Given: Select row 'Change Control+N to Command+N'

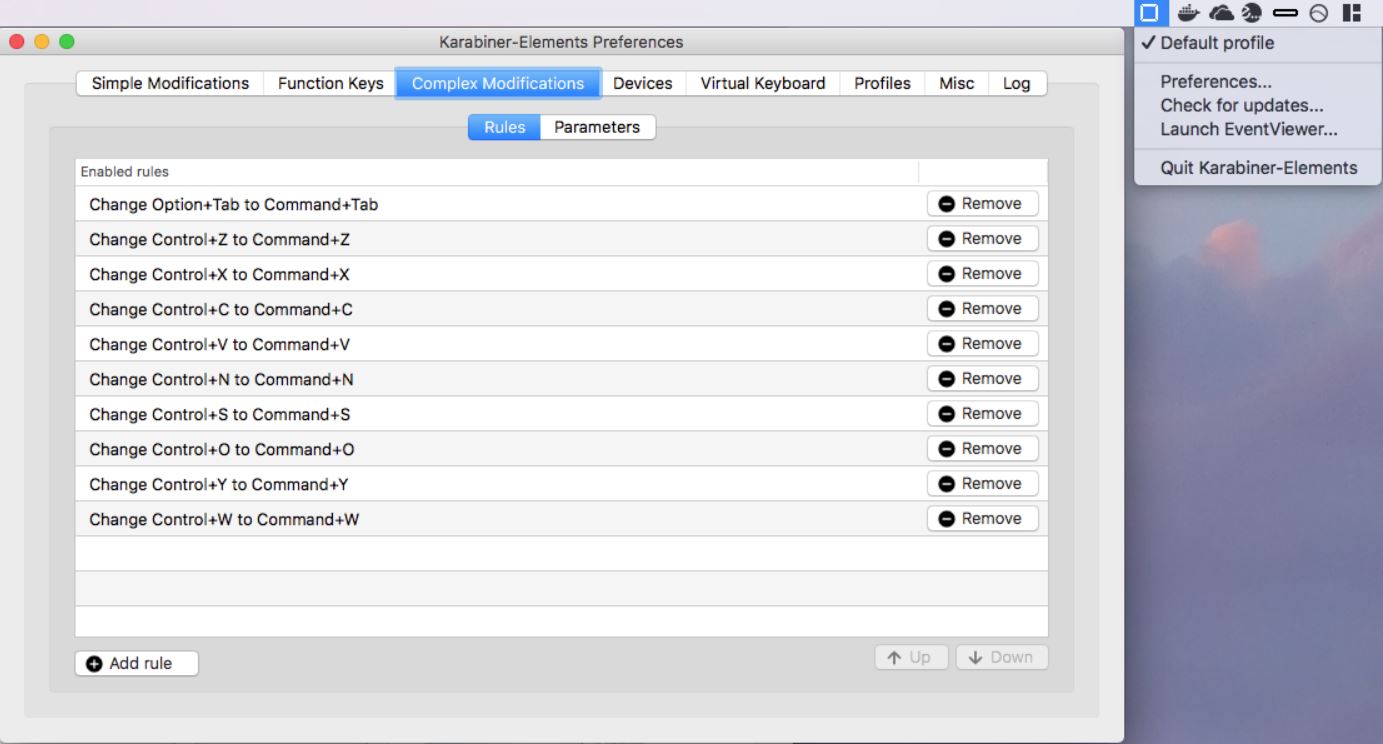Looking at the screenshot, I should 561,379.
